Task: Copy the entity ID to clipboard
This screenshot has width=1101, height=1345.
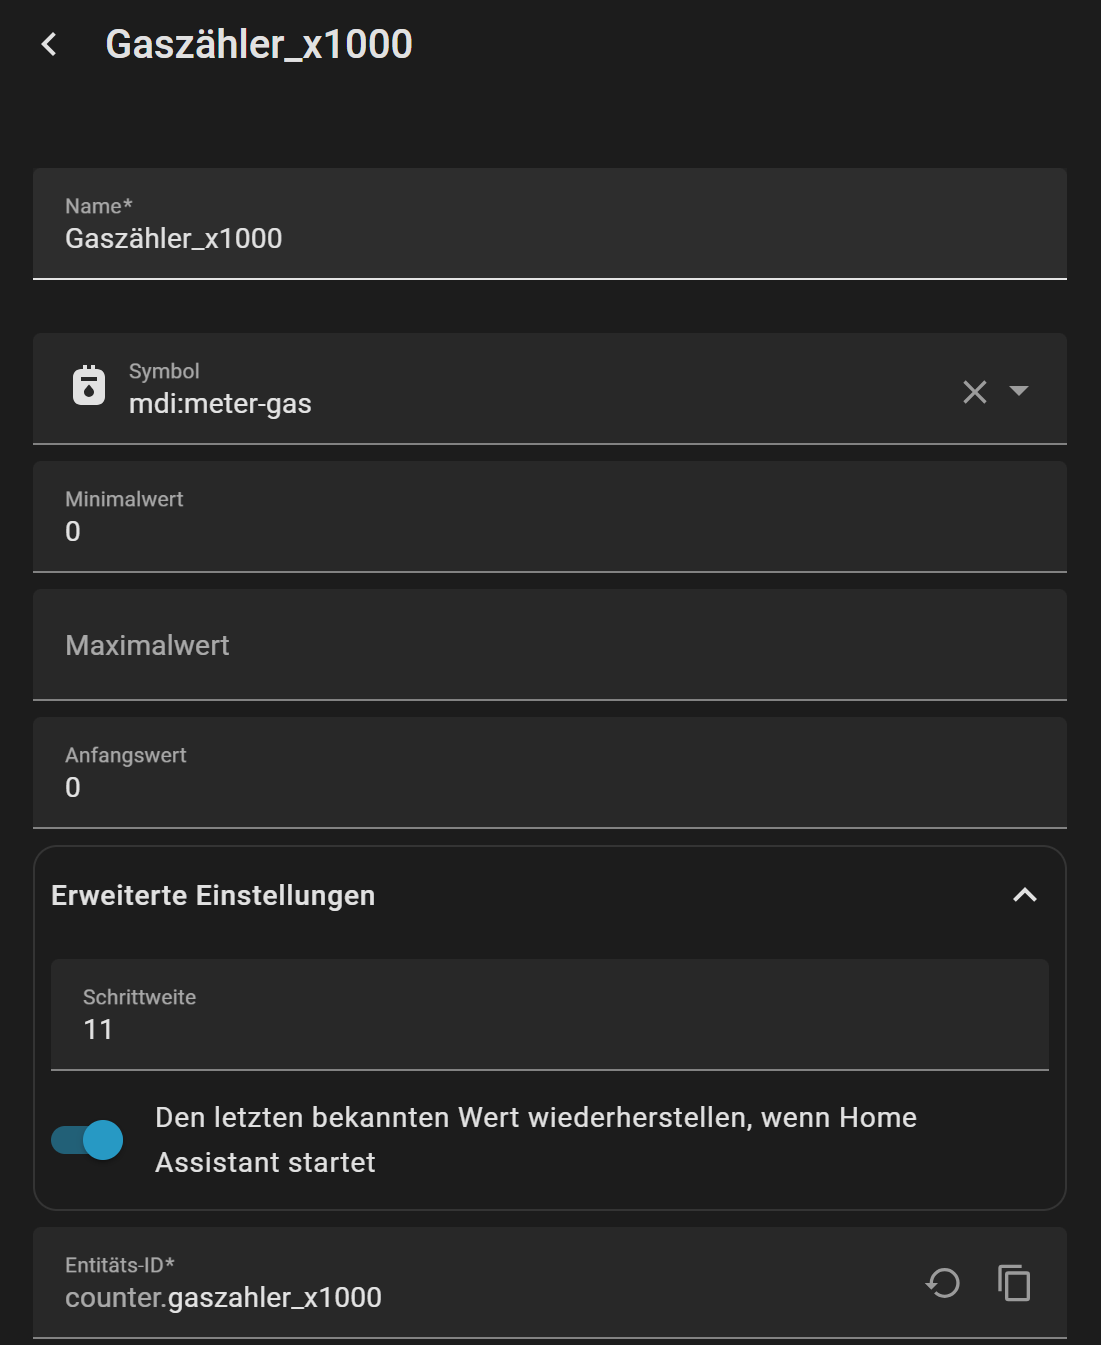Action: (1014, 1283)
